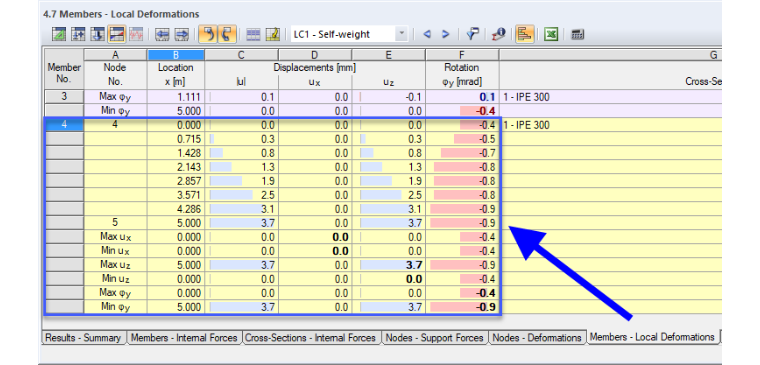The image size is (760, 365).
Task: Select column C header
Action: 241,55
